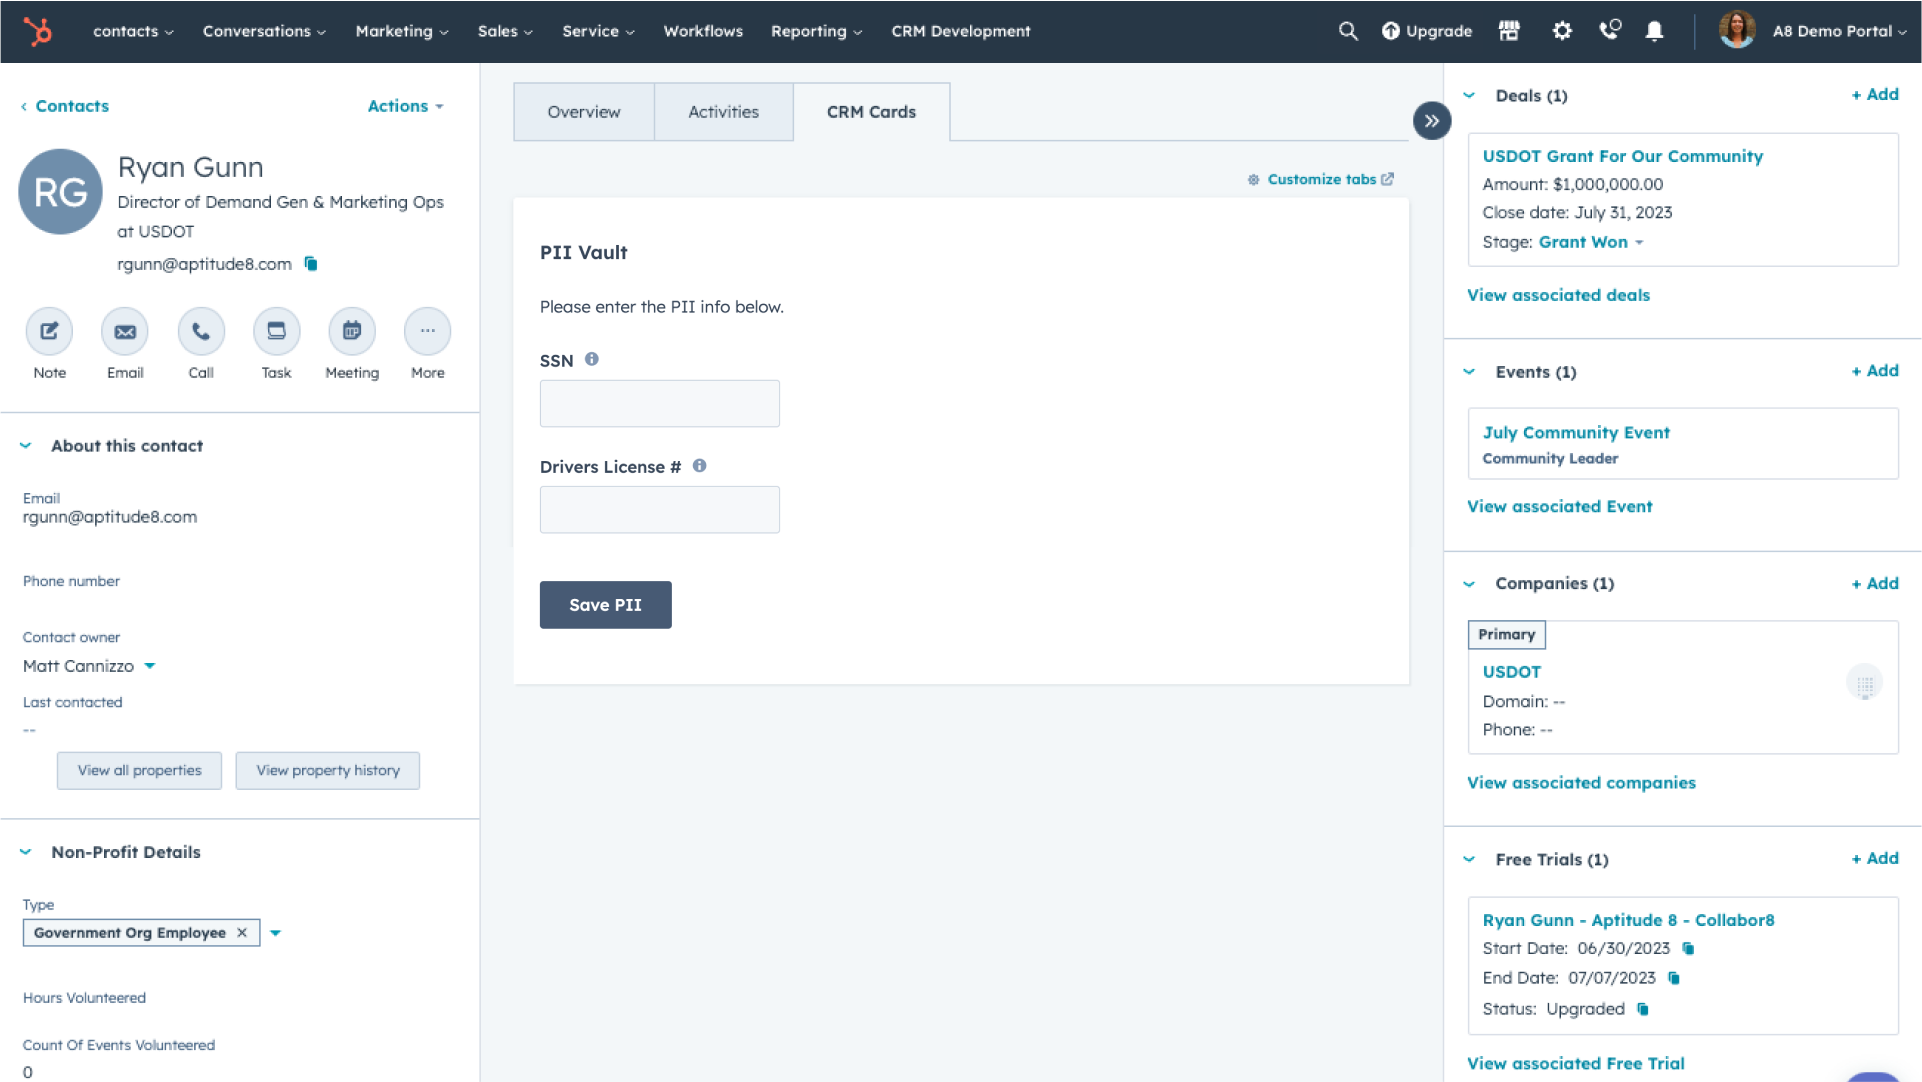Open the Service menu

coord(598,31)
